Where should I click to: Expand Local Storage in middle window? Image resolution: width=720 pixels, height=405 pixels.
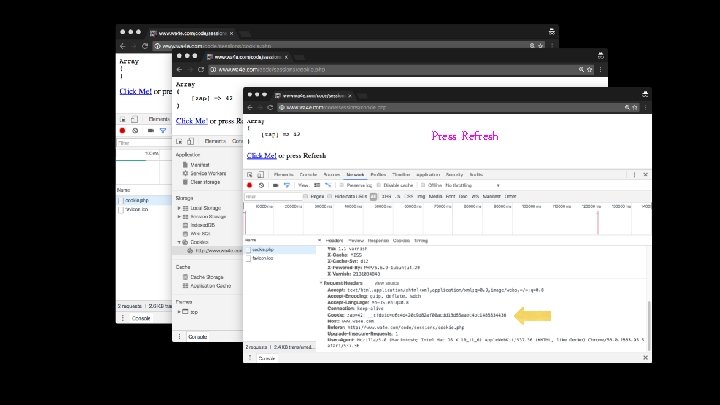click(x=179, y=208)
